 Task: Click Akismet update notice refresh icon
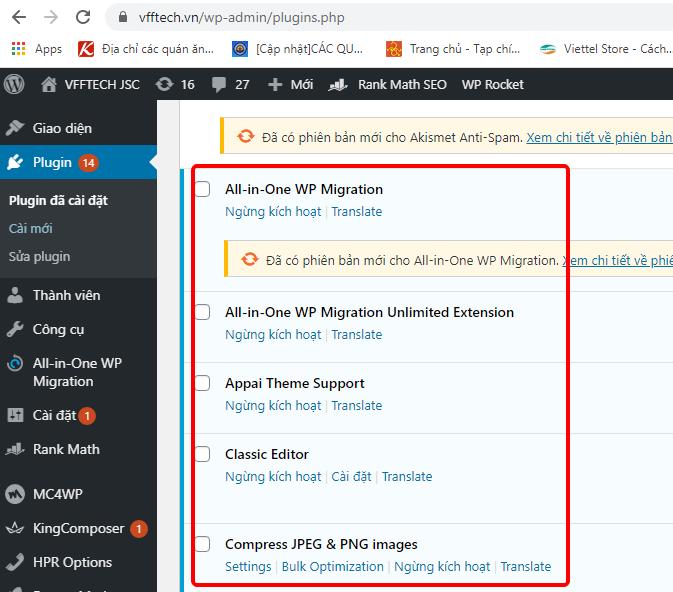pos(246,137)
